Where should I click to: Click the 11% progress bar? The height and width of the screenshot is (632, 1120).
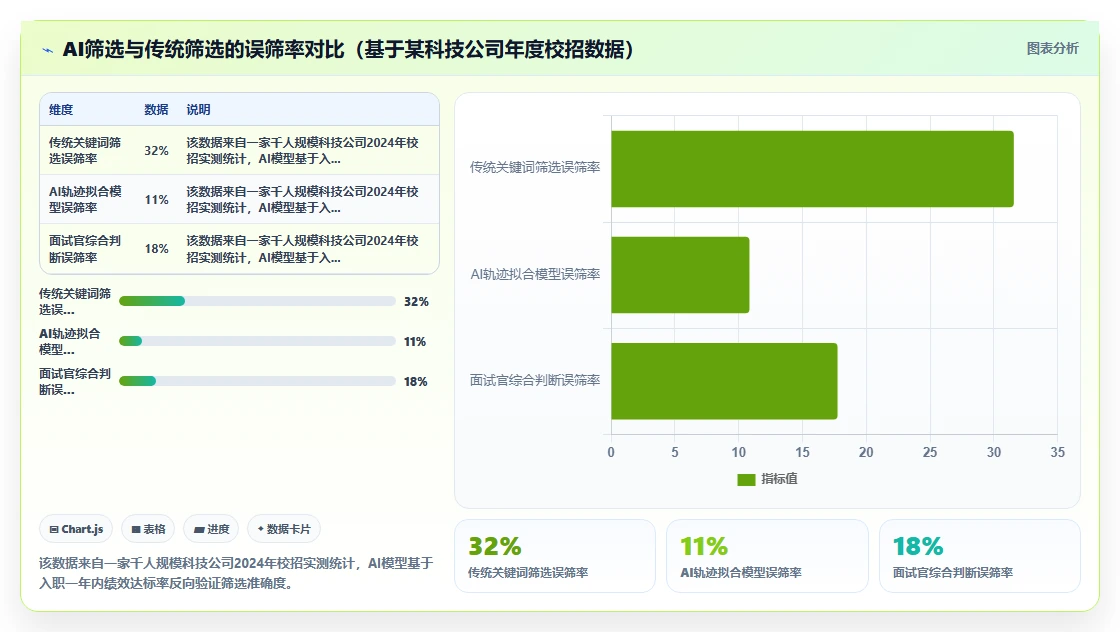[257, 341]
